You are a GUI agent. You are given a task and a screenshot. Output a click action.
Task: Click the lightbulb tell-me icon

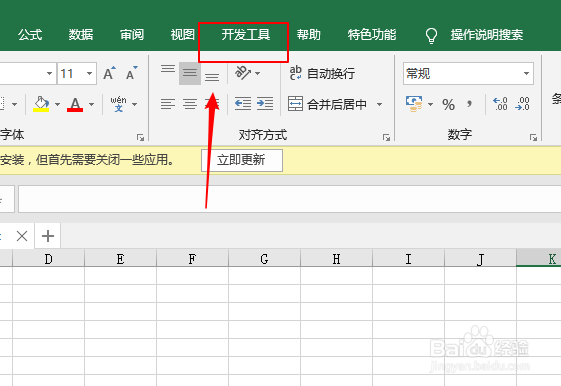click(x=431, y=35)
